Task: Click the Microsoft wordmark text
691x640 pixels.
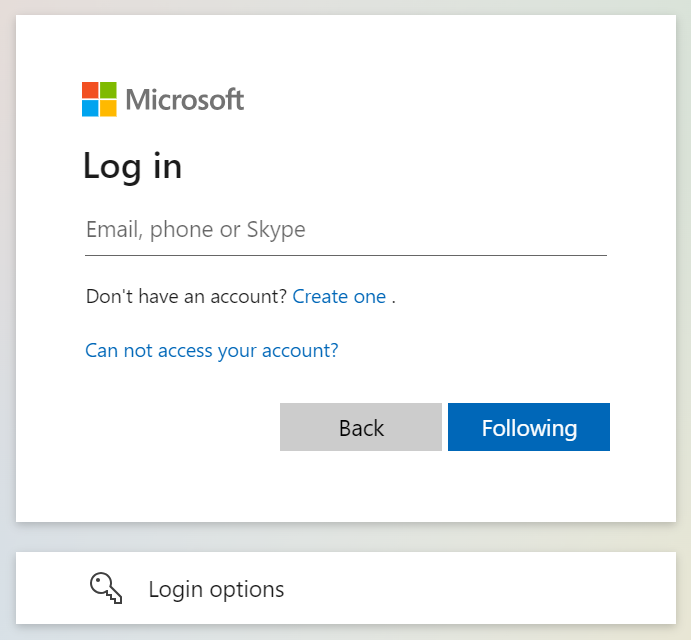Action: (x=185, y=100)
